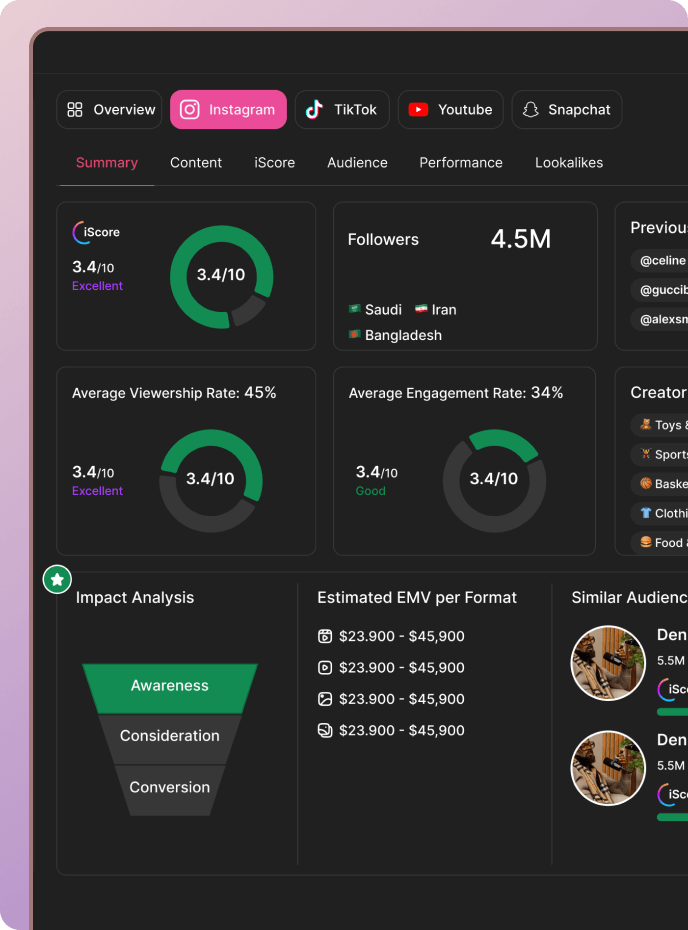Click the Youtube play icon
This screenshot has height=930, width=688.
(x=418, y=110)
